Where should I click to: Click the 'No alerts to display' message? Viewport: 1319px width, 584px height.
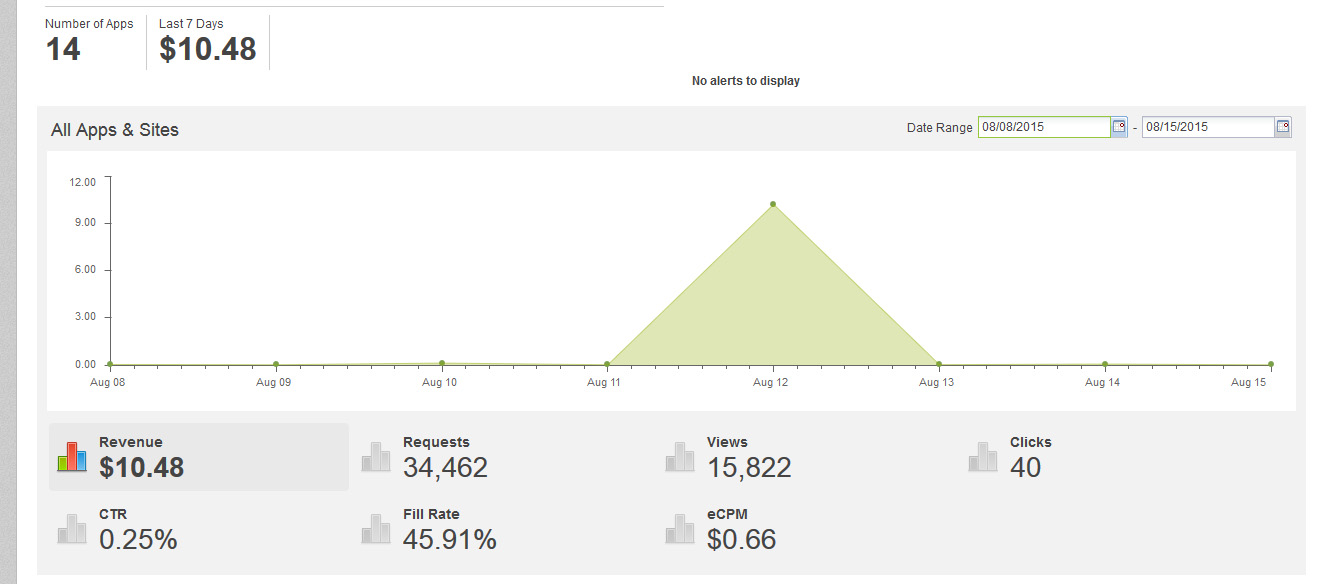click(746, 81)
